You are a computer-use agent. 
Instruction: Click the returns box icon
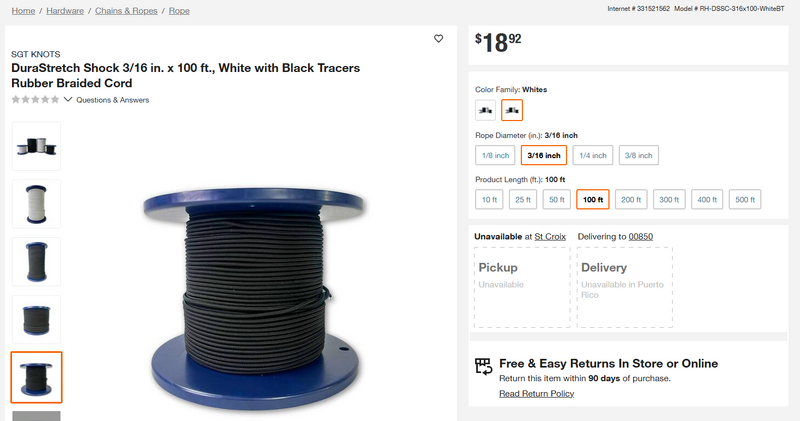click(483, 365)
